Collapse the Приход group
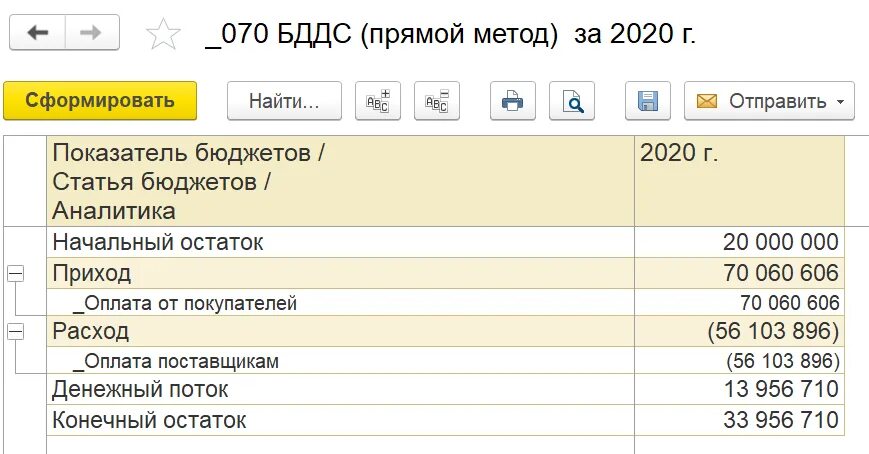This screenshot has height=454, width=869. 16,273
